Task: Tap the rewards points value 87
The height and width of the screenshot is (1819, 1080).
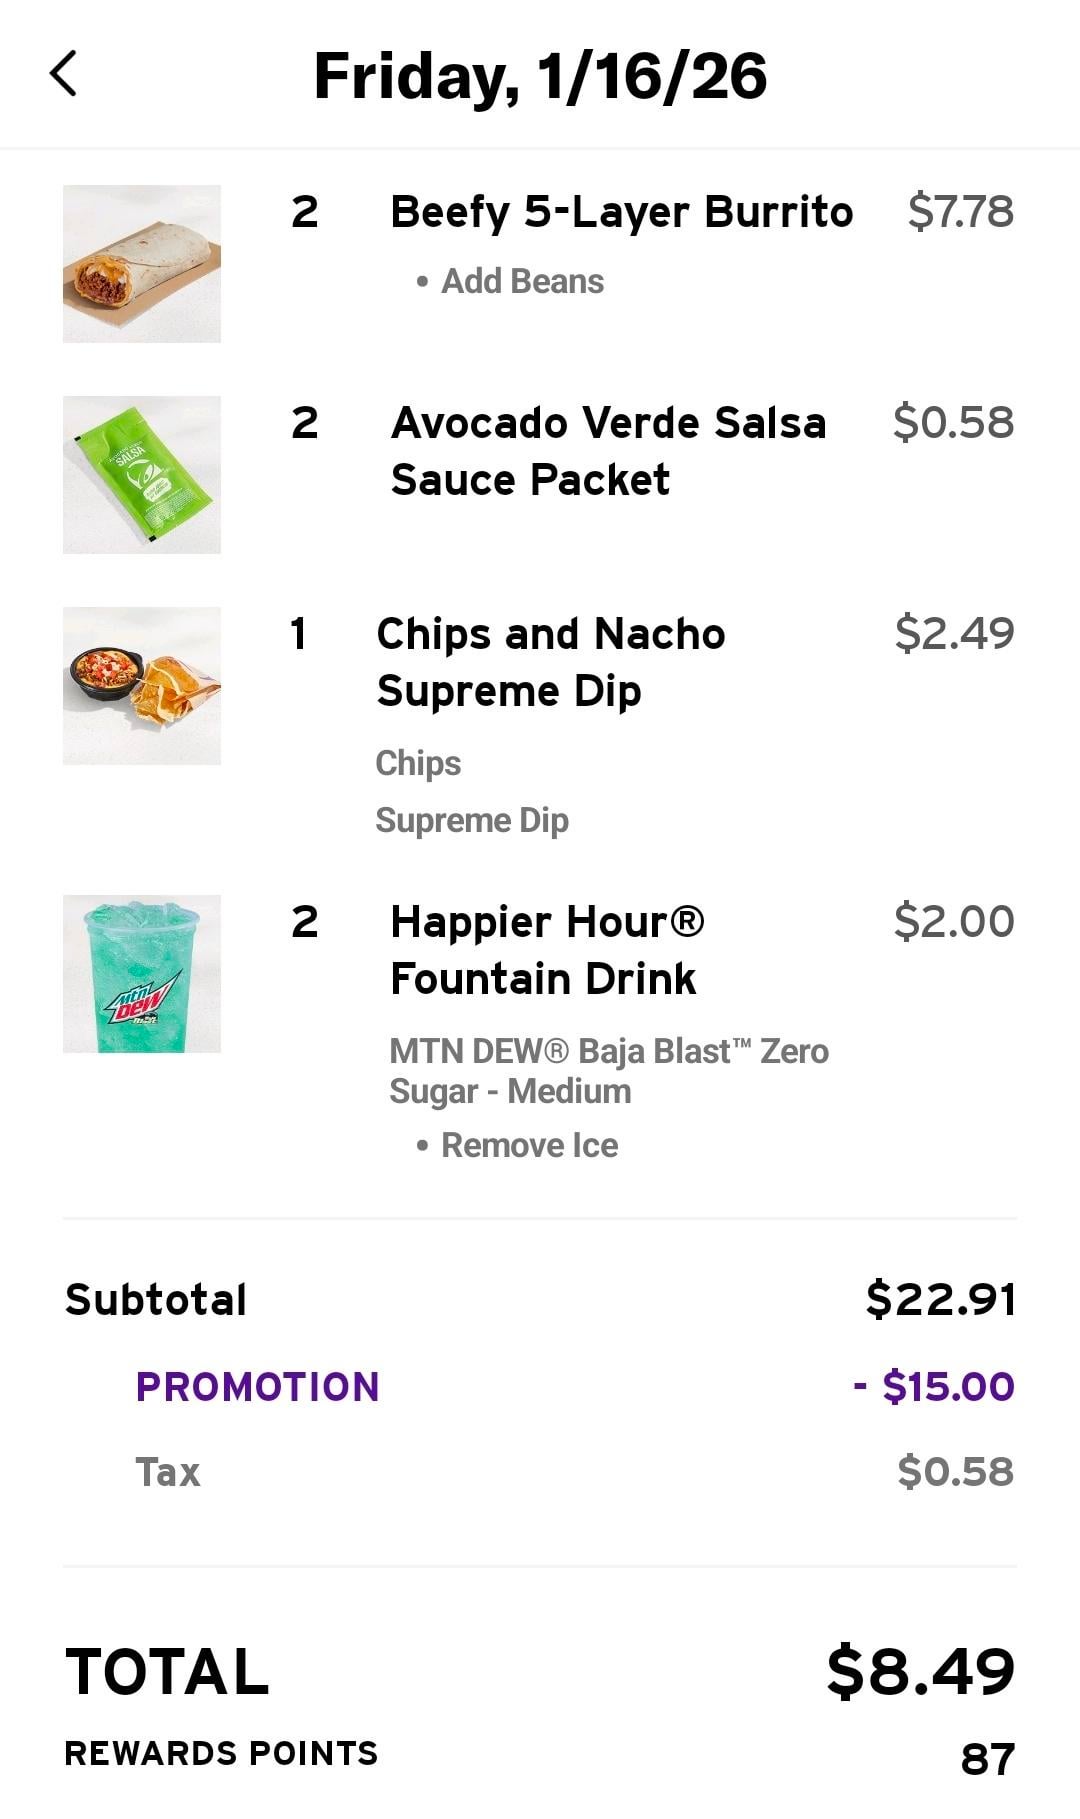Action: [987, 1759]
